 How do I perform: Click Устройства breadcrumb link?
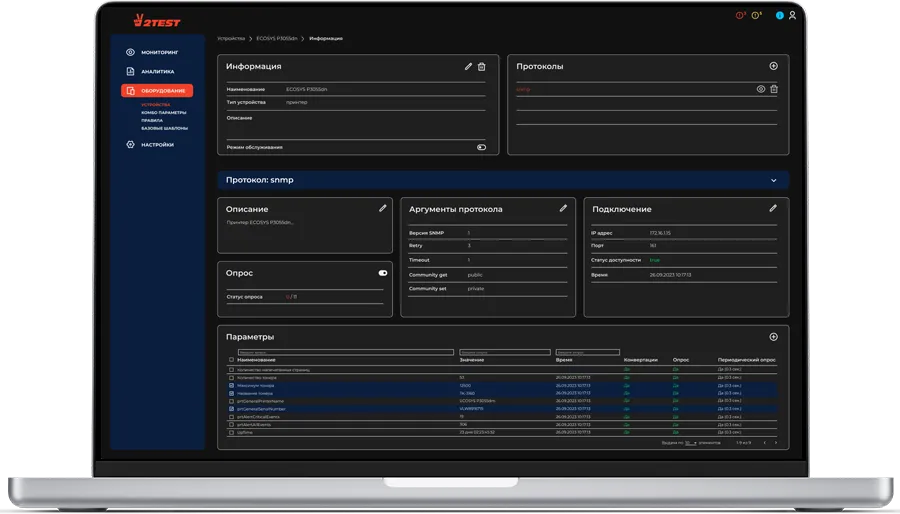[231, 38]
